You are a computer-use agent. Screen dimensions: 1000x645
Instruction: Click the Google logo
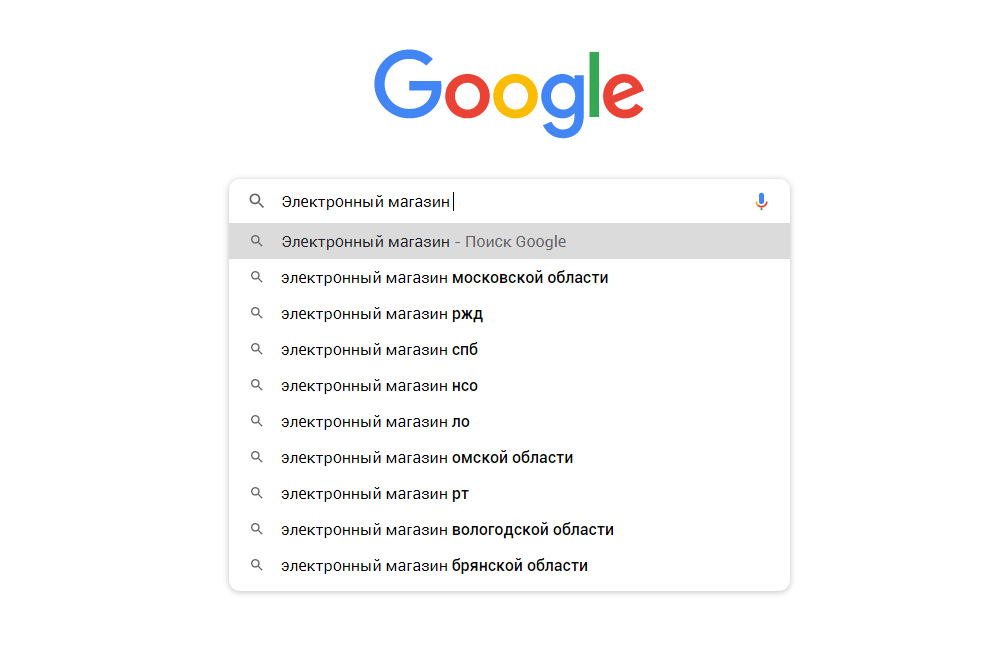click(x=509, y=89)
